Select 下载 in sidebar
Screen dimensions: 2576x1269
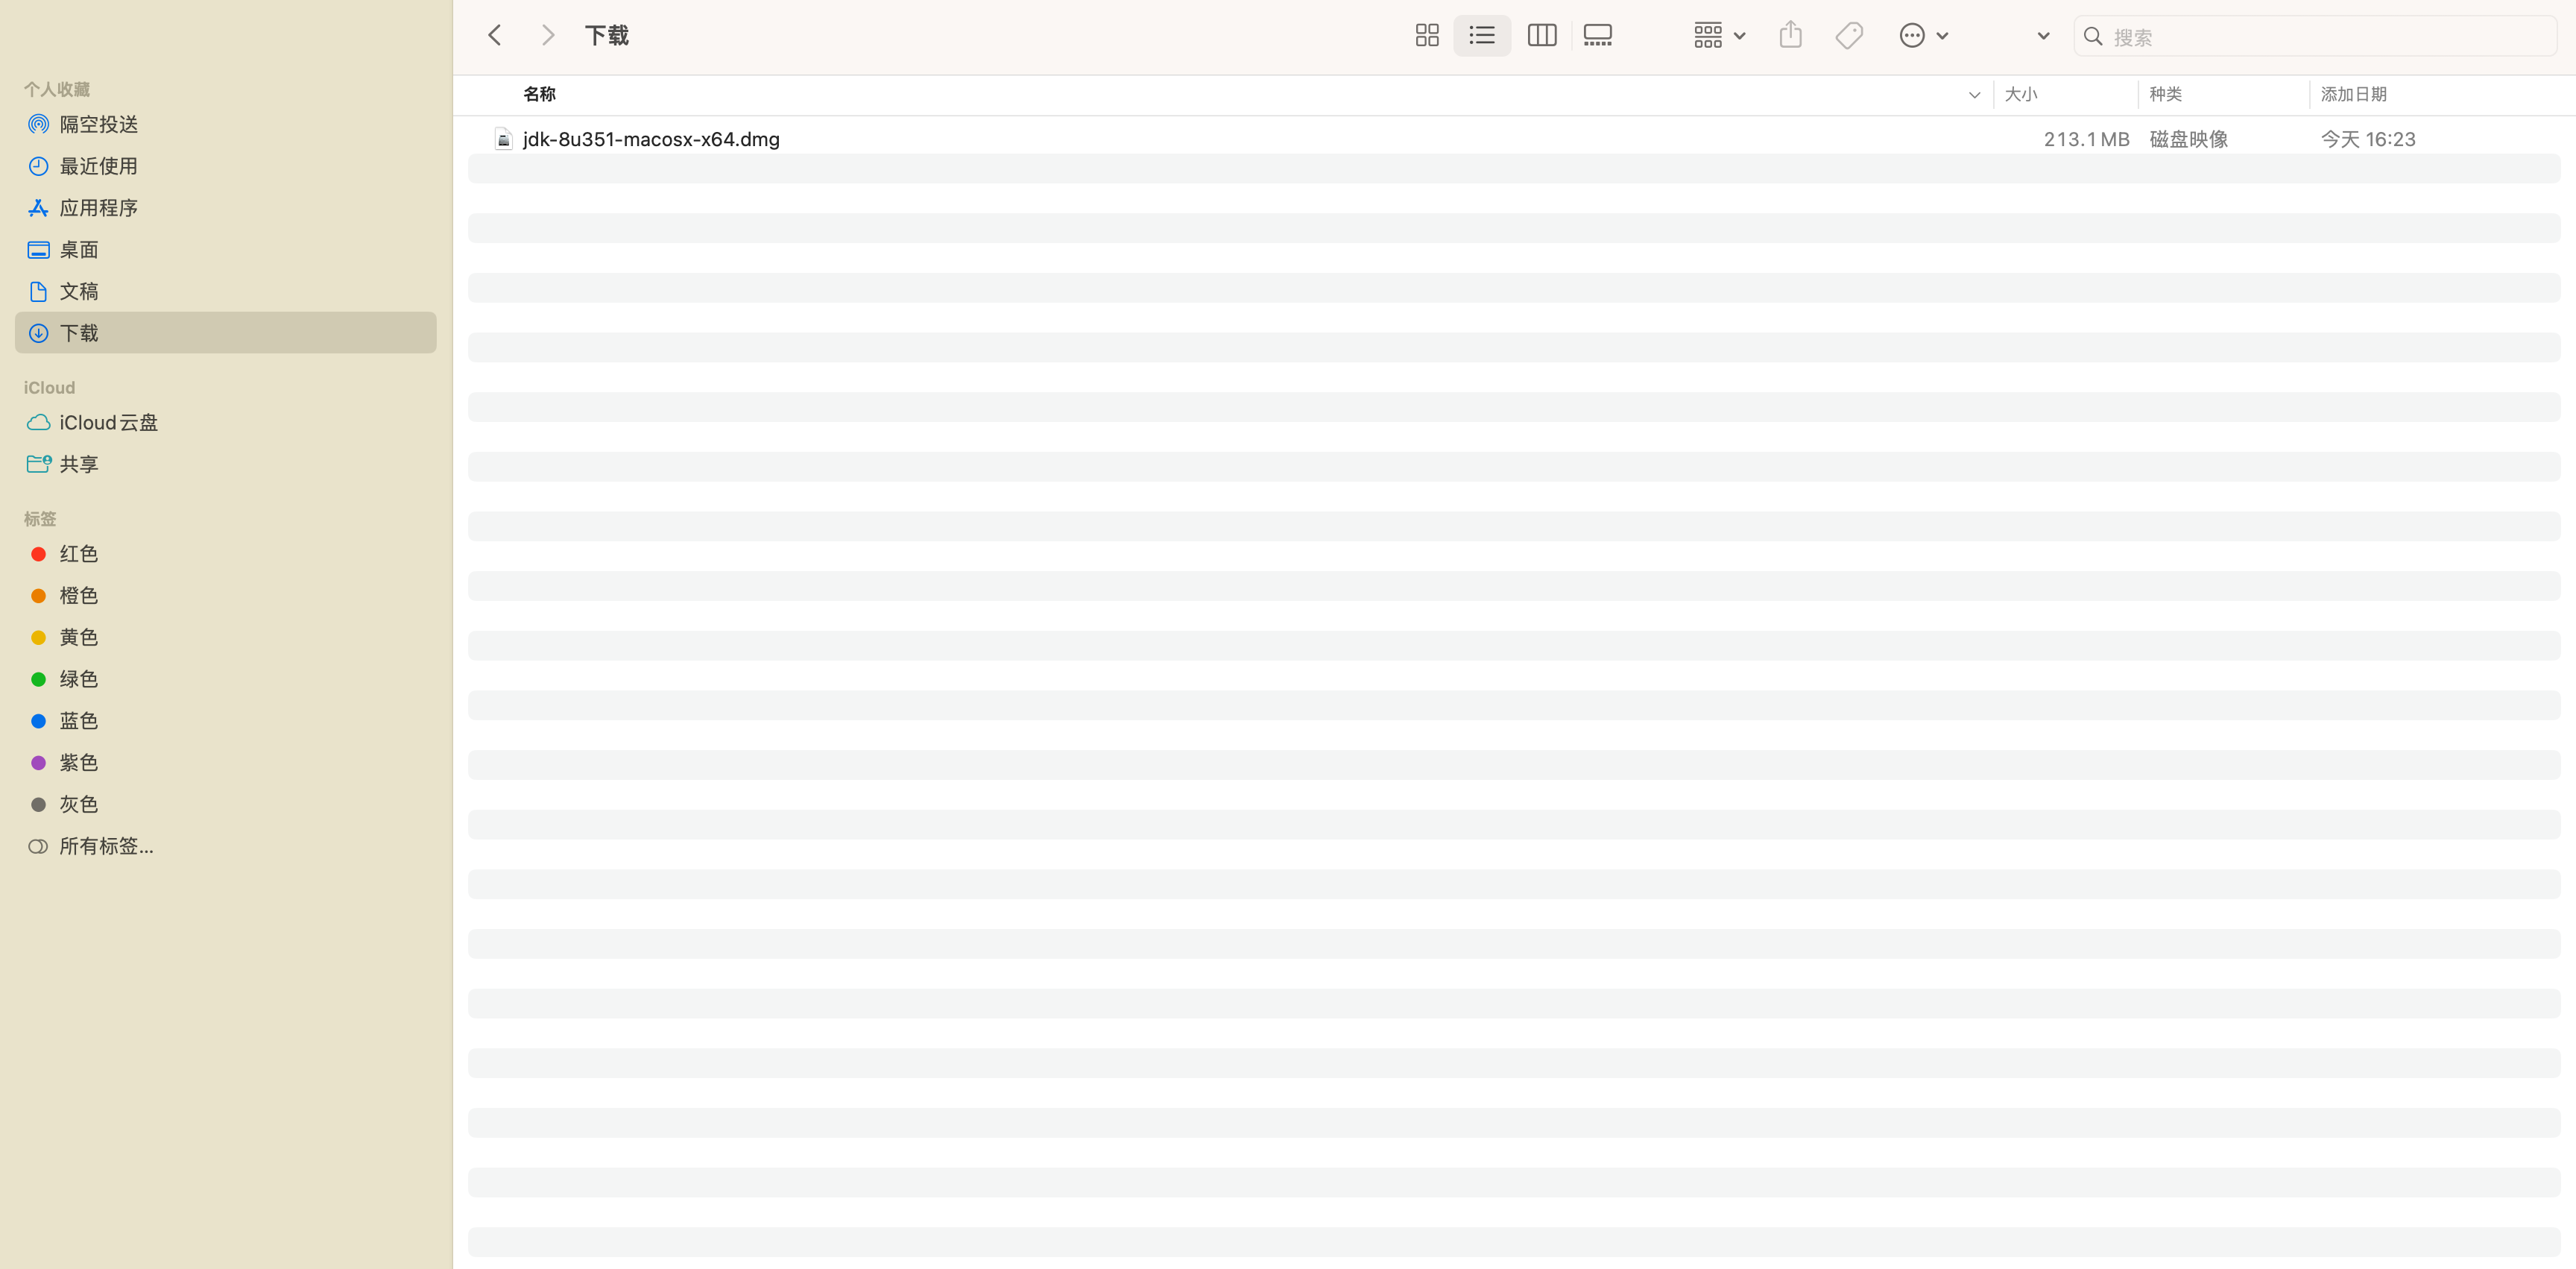(x=226, y=333)
